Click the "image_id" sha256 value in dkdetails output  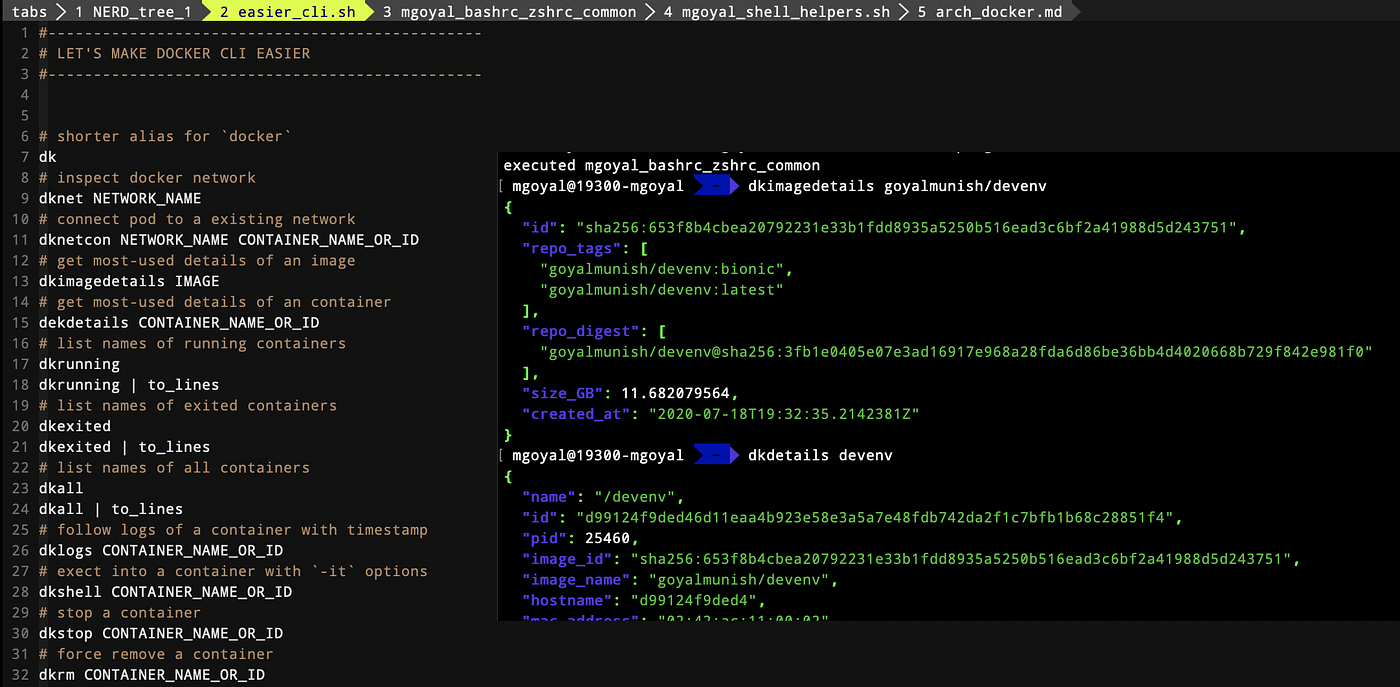pos(961,559)
